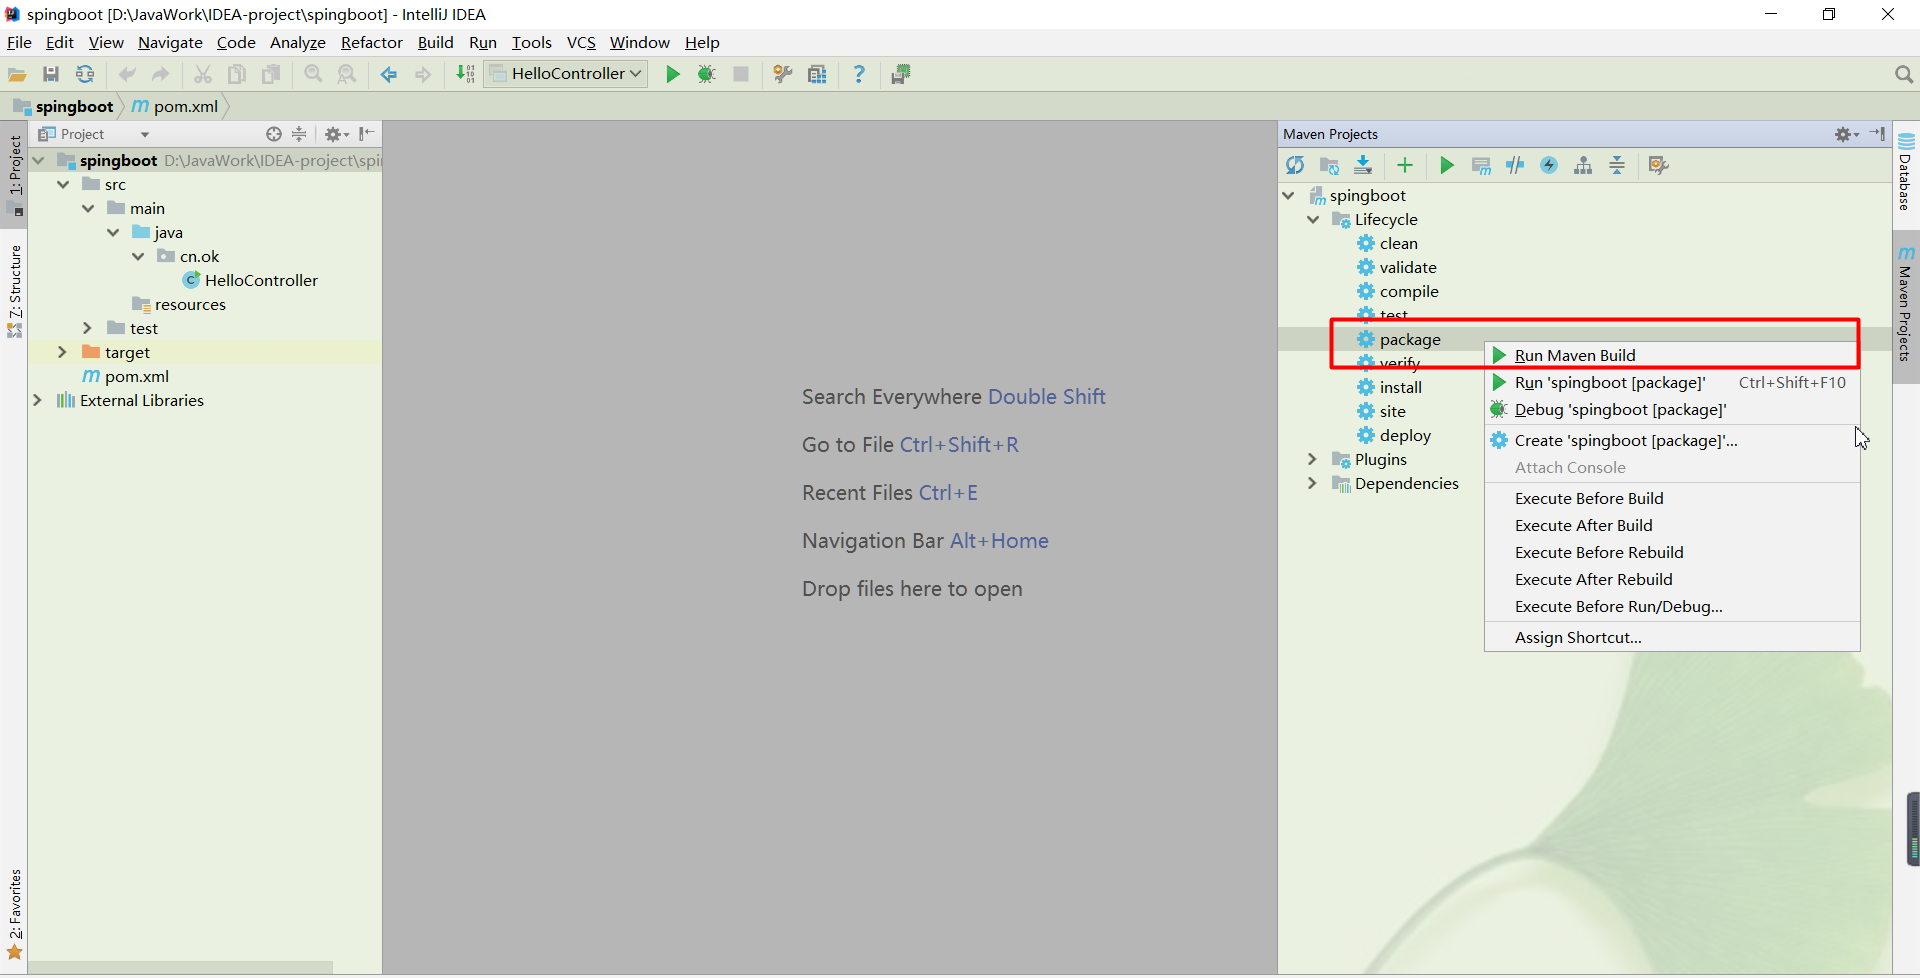This screenshot has height=978, width=1920.
Task: Toggle the Z: Structure tool window
Action: pyautogui.click(x=15, y=290)
